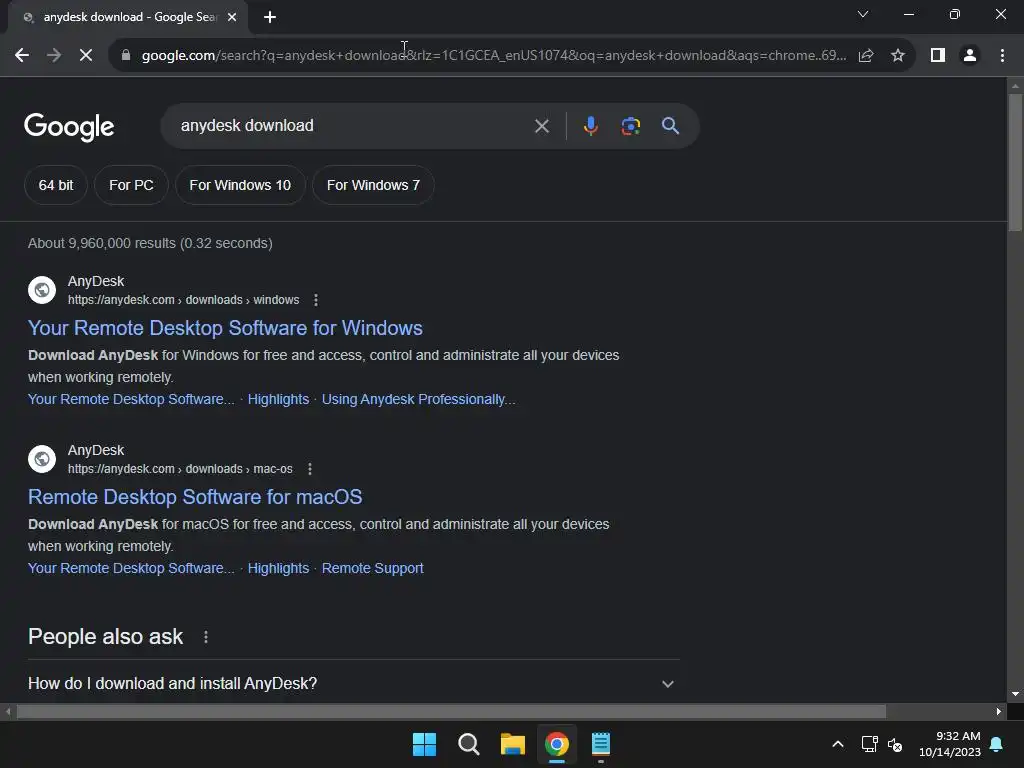Open Using Anydesk Professionally sitelink
This screenshot has height=768, width=1024.
tap(419, 399)
